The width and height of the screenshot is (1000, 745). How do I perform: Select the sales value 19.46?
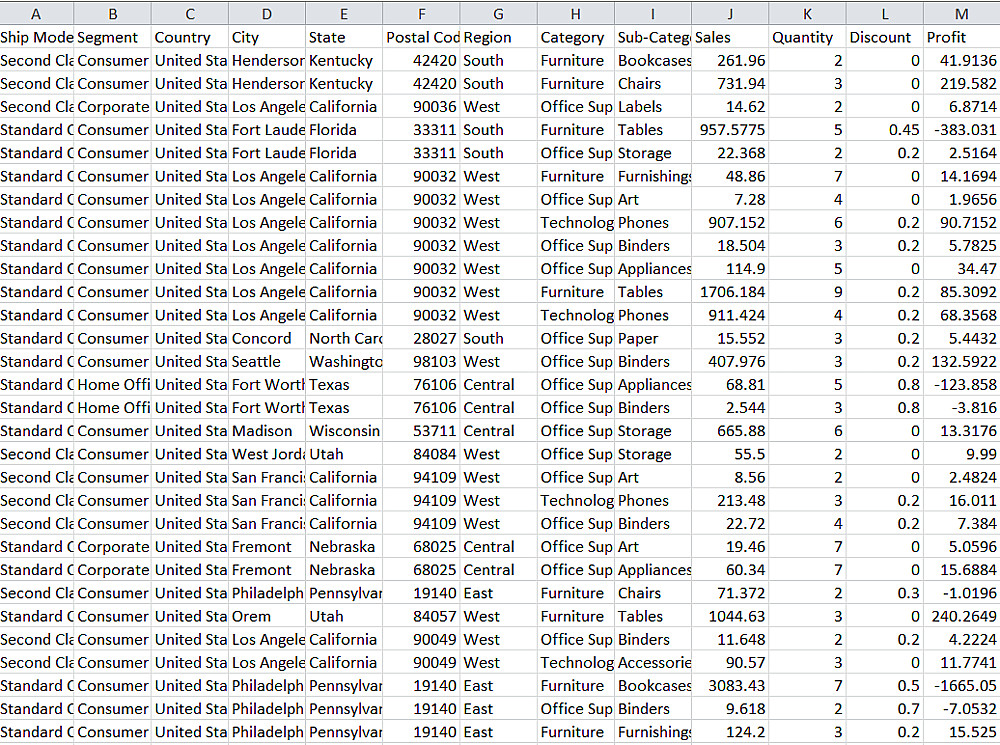pyautogui.click(x=730, y=547)
